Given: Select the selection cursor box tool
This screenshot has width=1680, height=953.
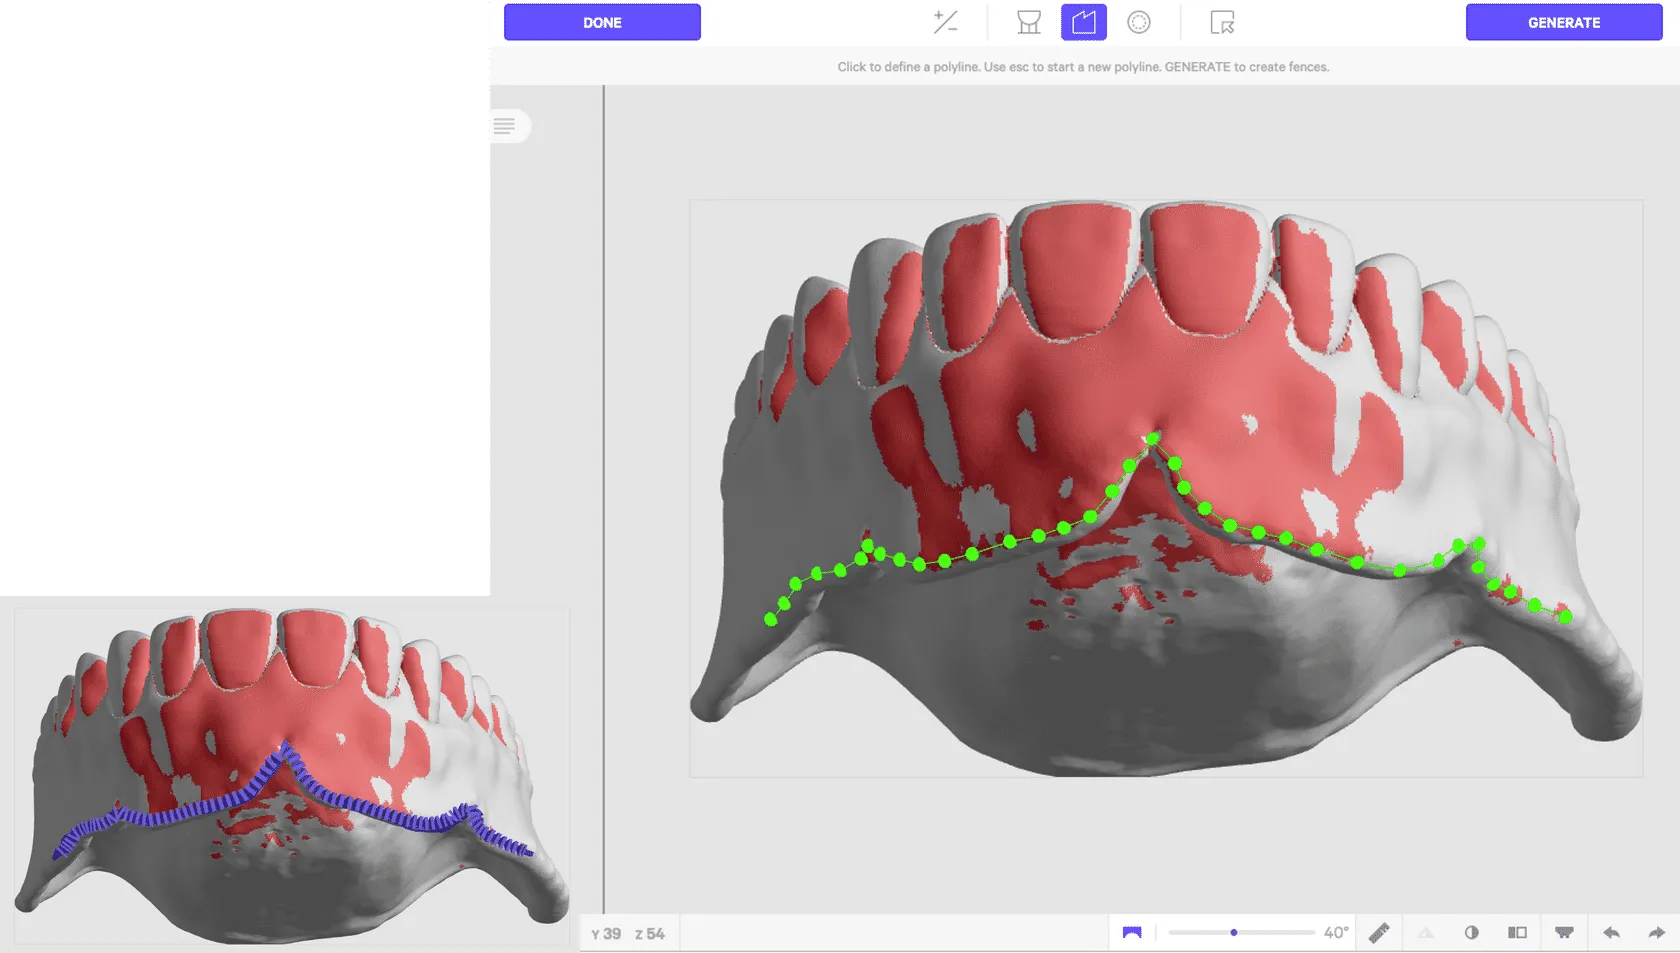Looking at the screenshot, I should point(1222,22).
